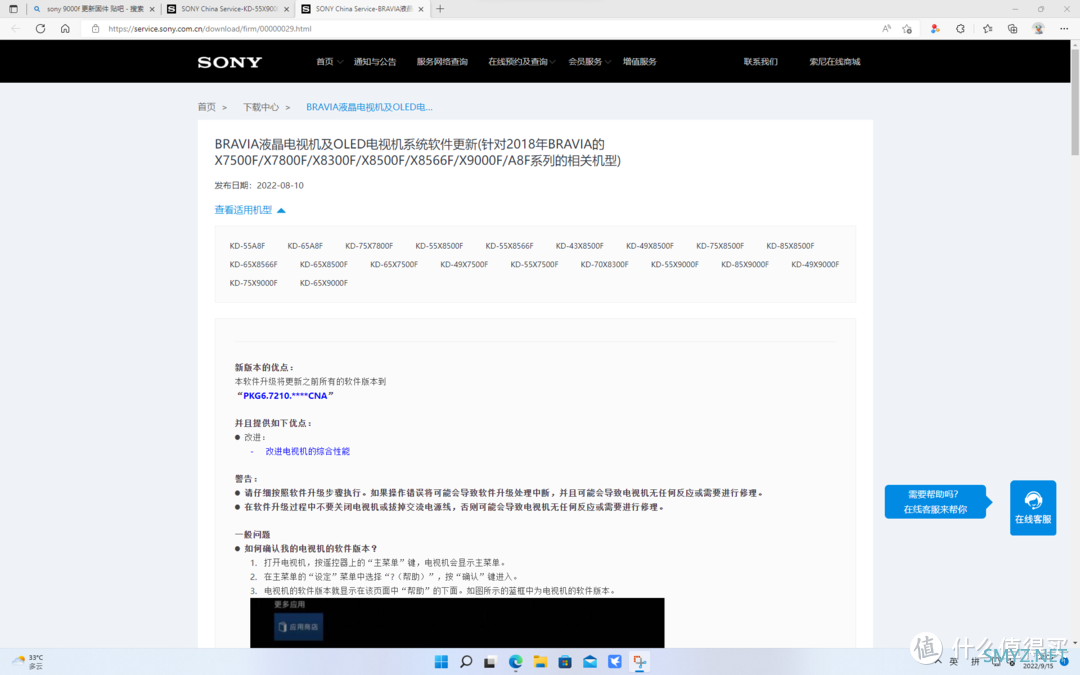Expand the 首页 navigation dropdown

[329, 62]
